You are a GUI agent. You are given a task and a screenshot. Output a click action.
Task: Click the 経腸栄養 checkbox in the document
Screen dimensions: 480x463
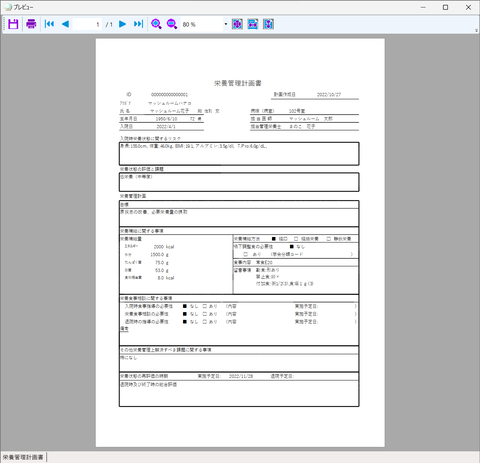coord(296,239)
